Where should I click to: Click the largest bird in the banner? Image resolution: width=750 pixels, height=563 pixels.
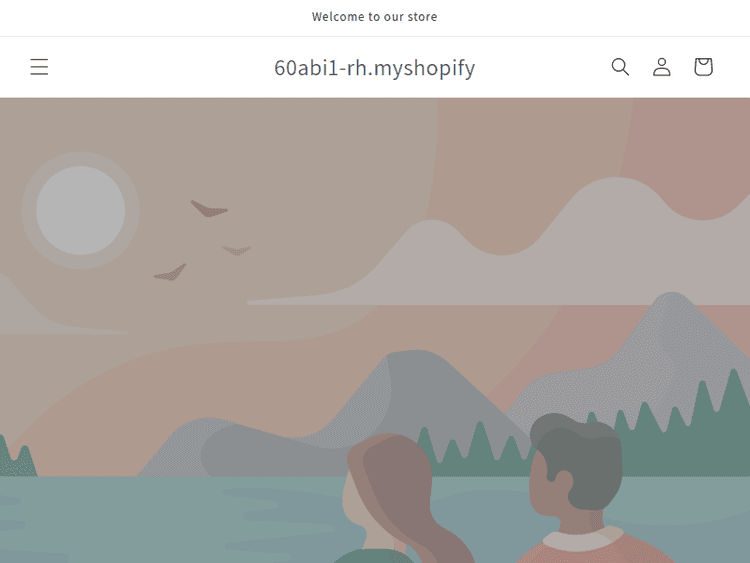pos(209,209)
